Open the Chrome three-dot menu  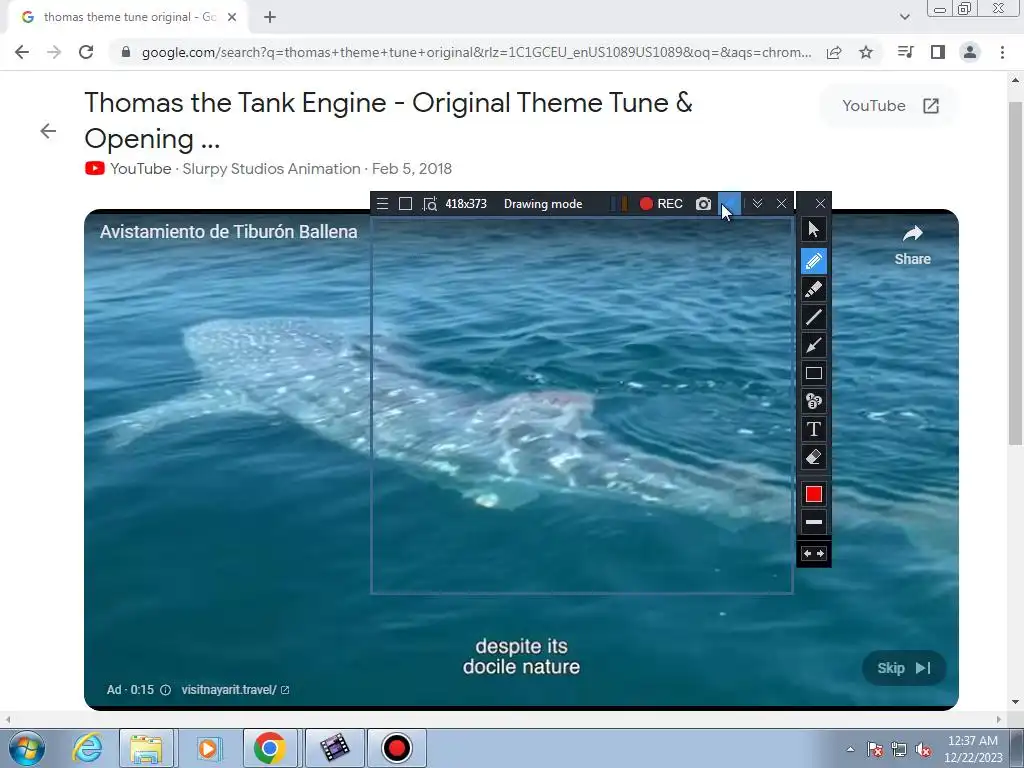click(x=1002, y=52)
